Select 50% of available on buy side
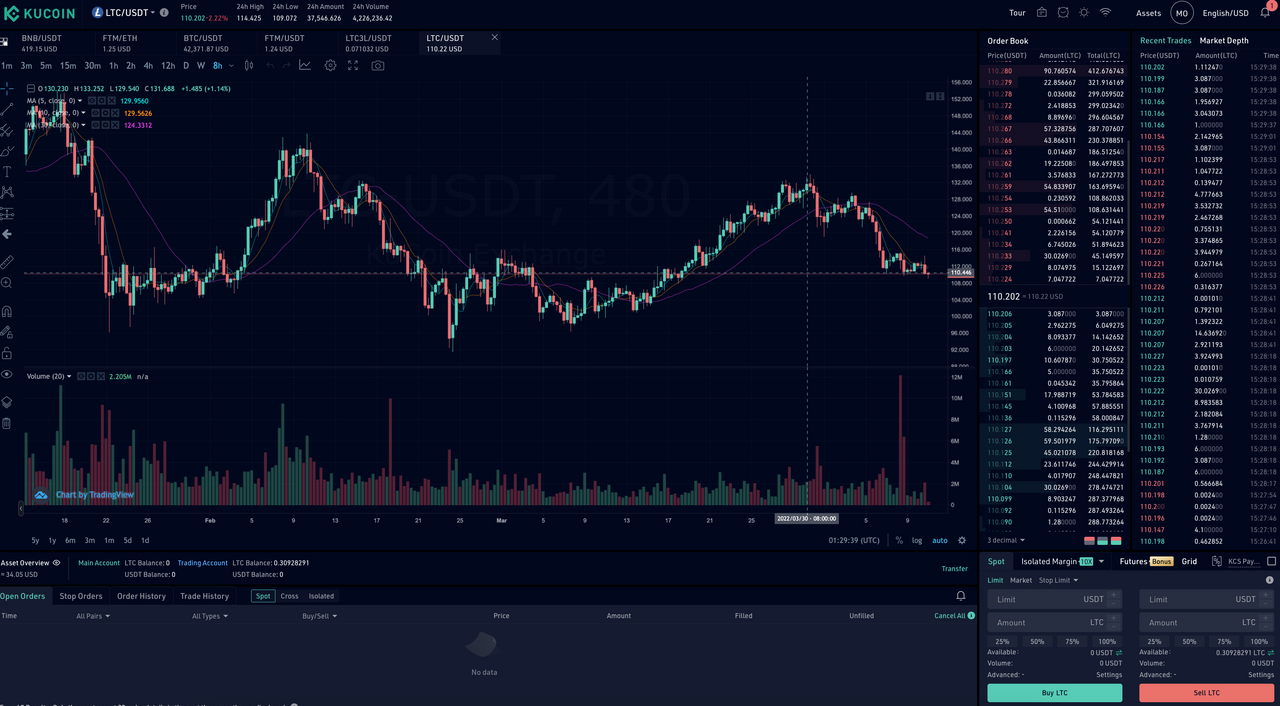Viewport: 1280px width, 706px height. coord(1037,641)
